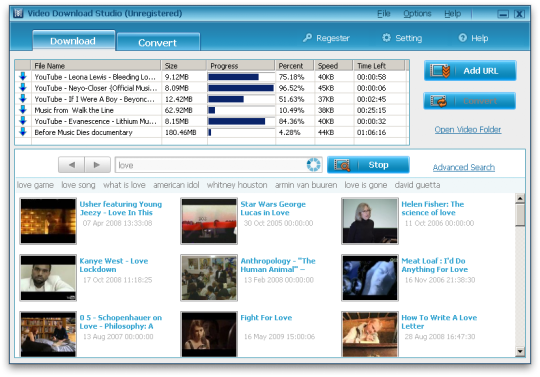Viewport: 540px width, 377px height.
Task: Open the Kanye West Love Lockdown thumbnail
Action: coord(48,278)
